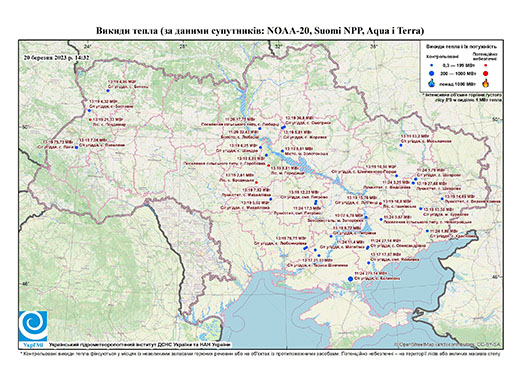
Task: Select the blue marker labeled 13:19 13.2 MW
Action: 401,145
